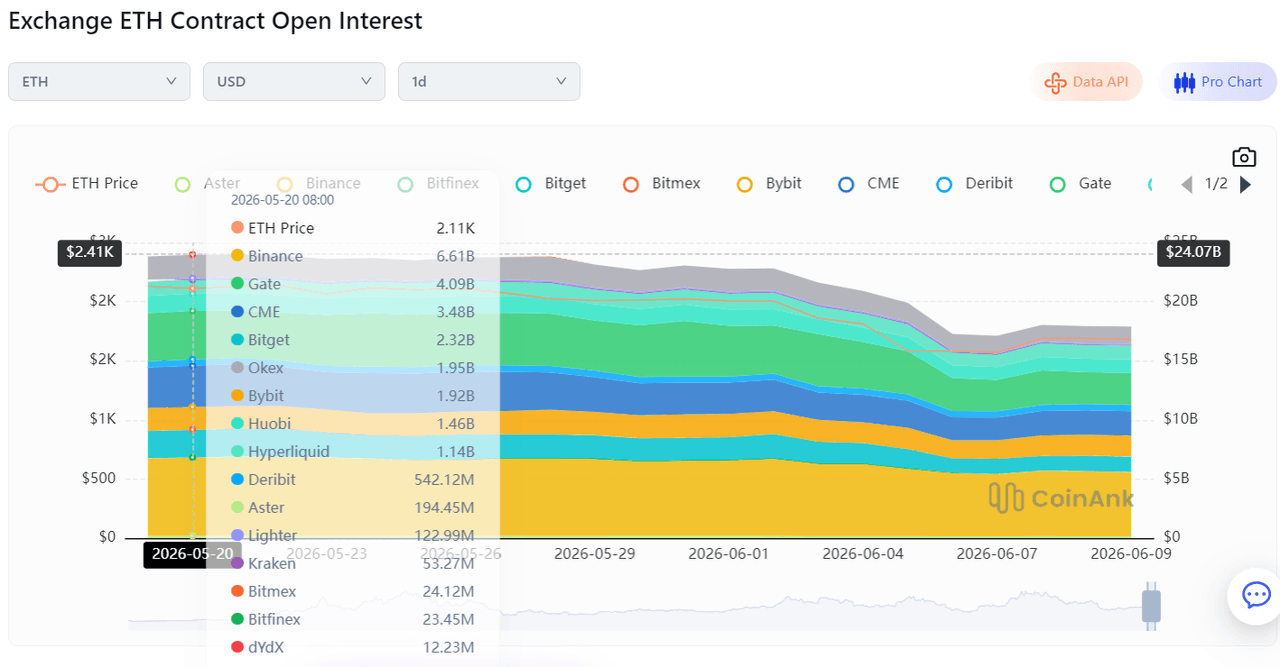Toggle Bybit legend series
Screen dimensions: 1280x667
click(770, 184)
